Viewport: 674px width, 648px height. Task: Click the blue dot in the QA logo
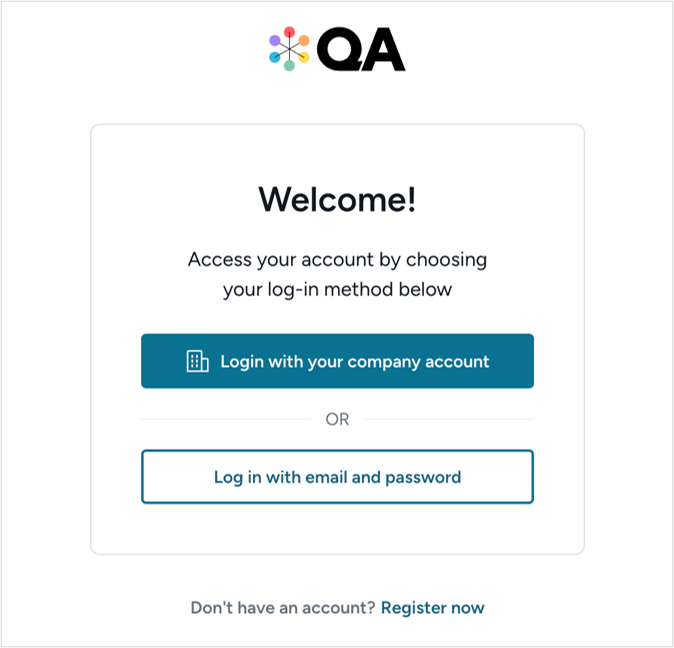pyautogui.click(x=274, y=57)
